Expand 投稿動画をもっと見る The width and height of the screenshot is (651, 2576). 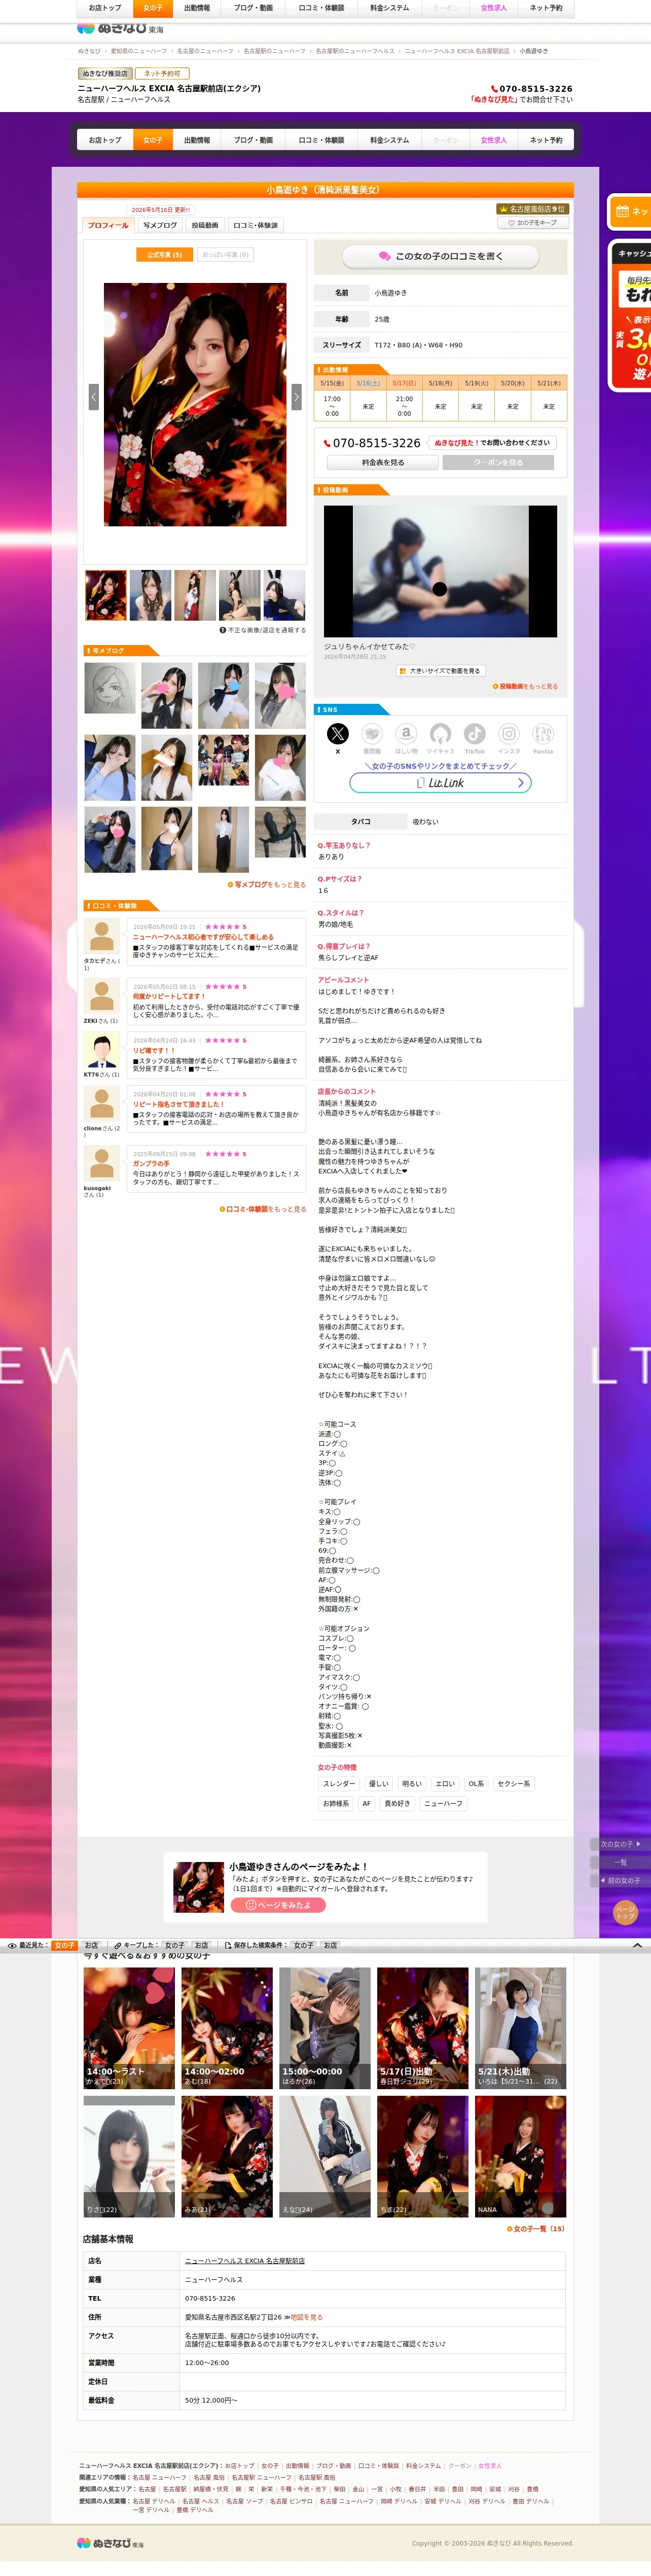point(526,687)
